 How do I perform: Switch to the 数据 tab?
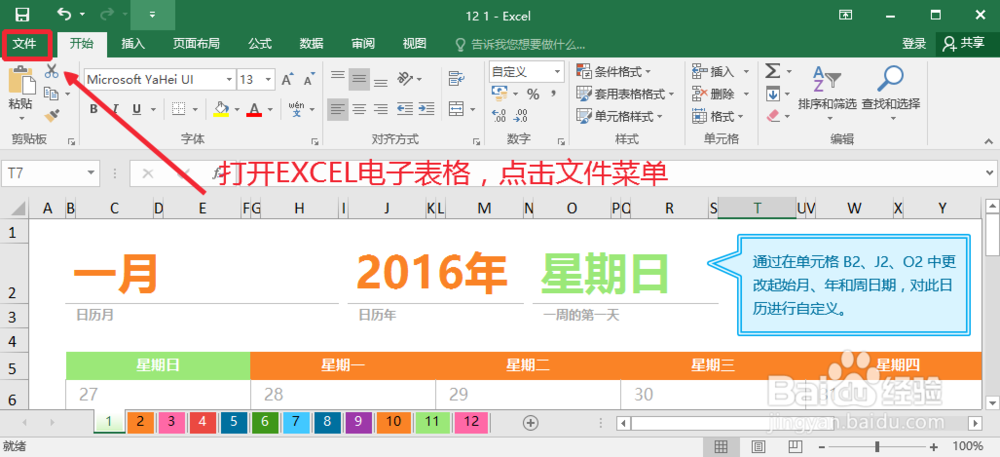click(312, 43)
